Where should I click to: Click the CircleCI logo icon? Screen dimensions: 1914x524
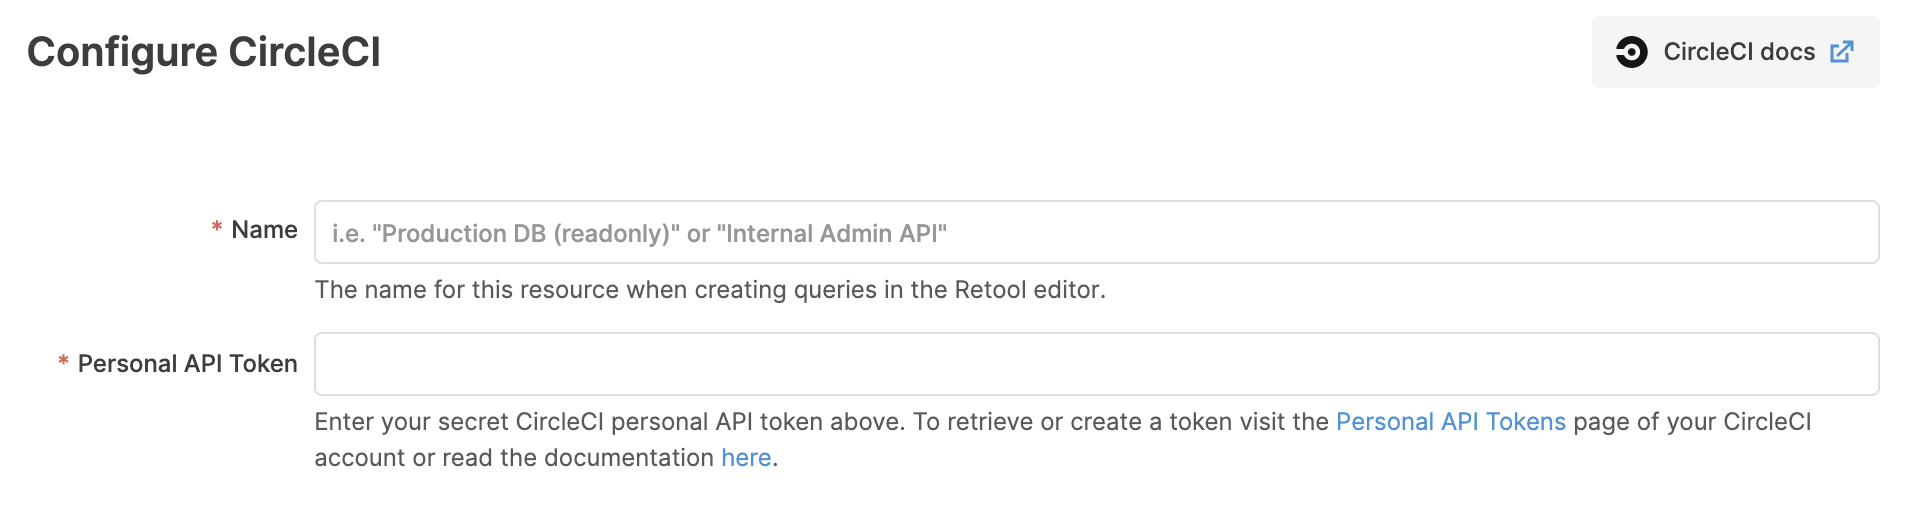(1631, 52)
